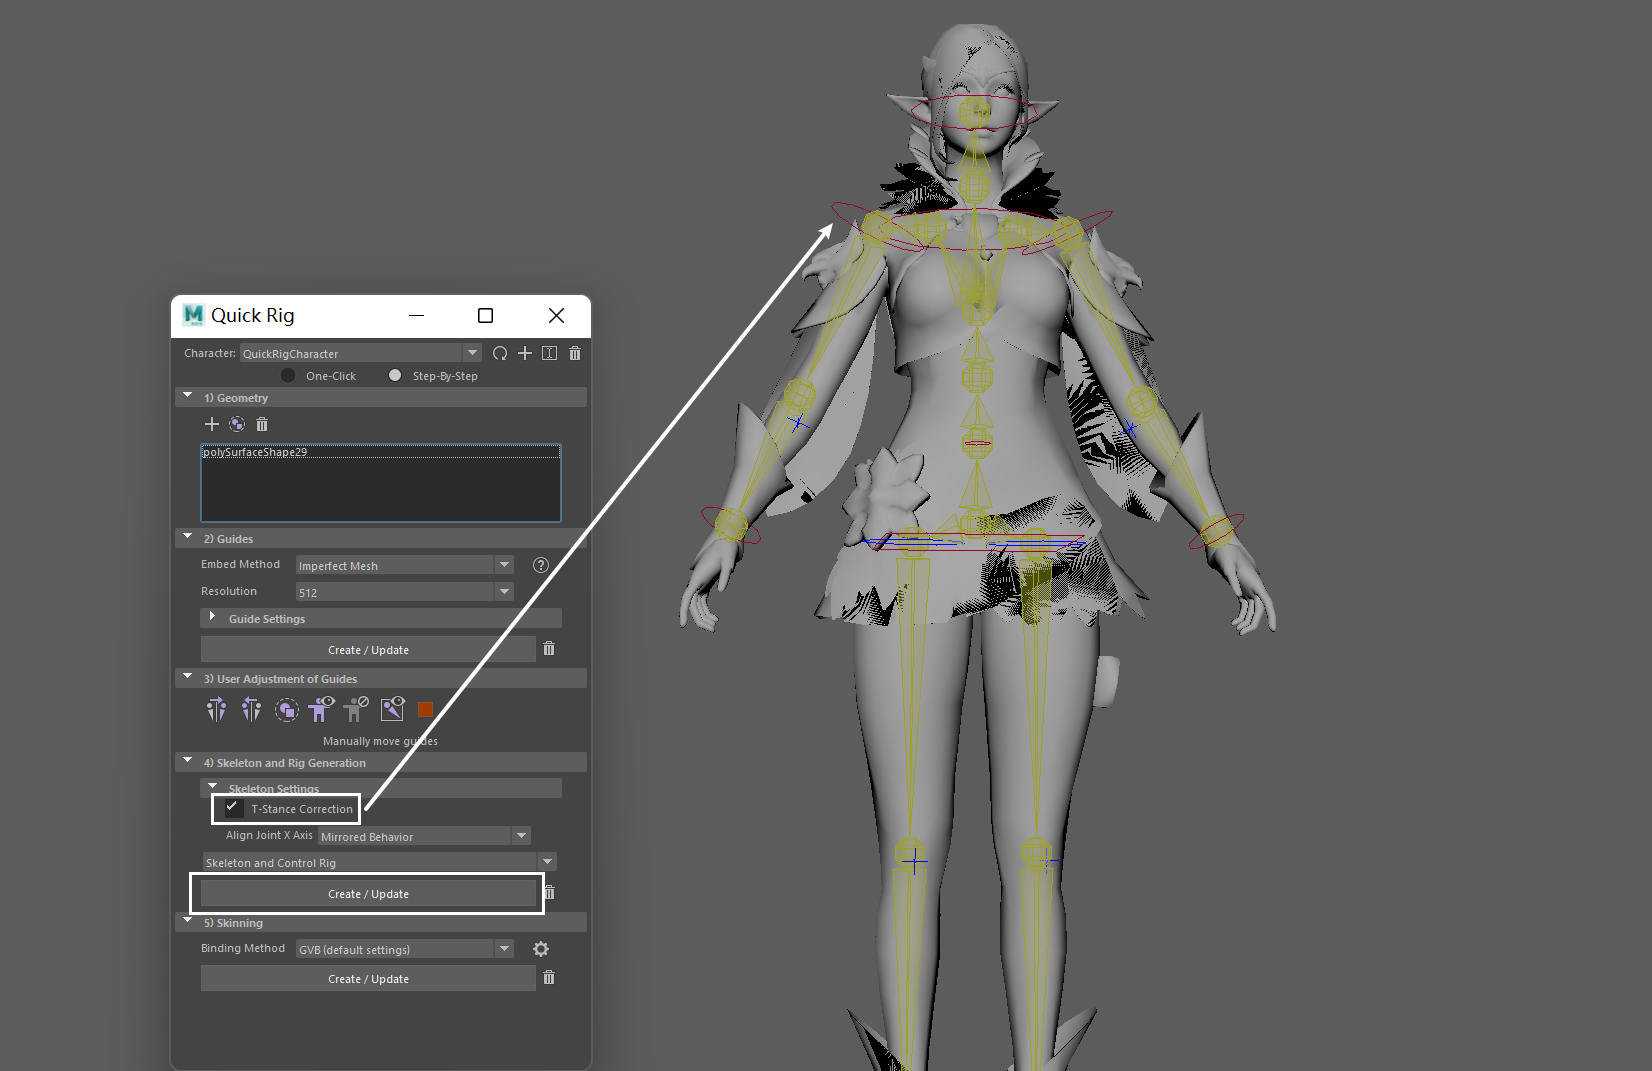Add selected meshes in Geometry section

[x=211, y=424]
